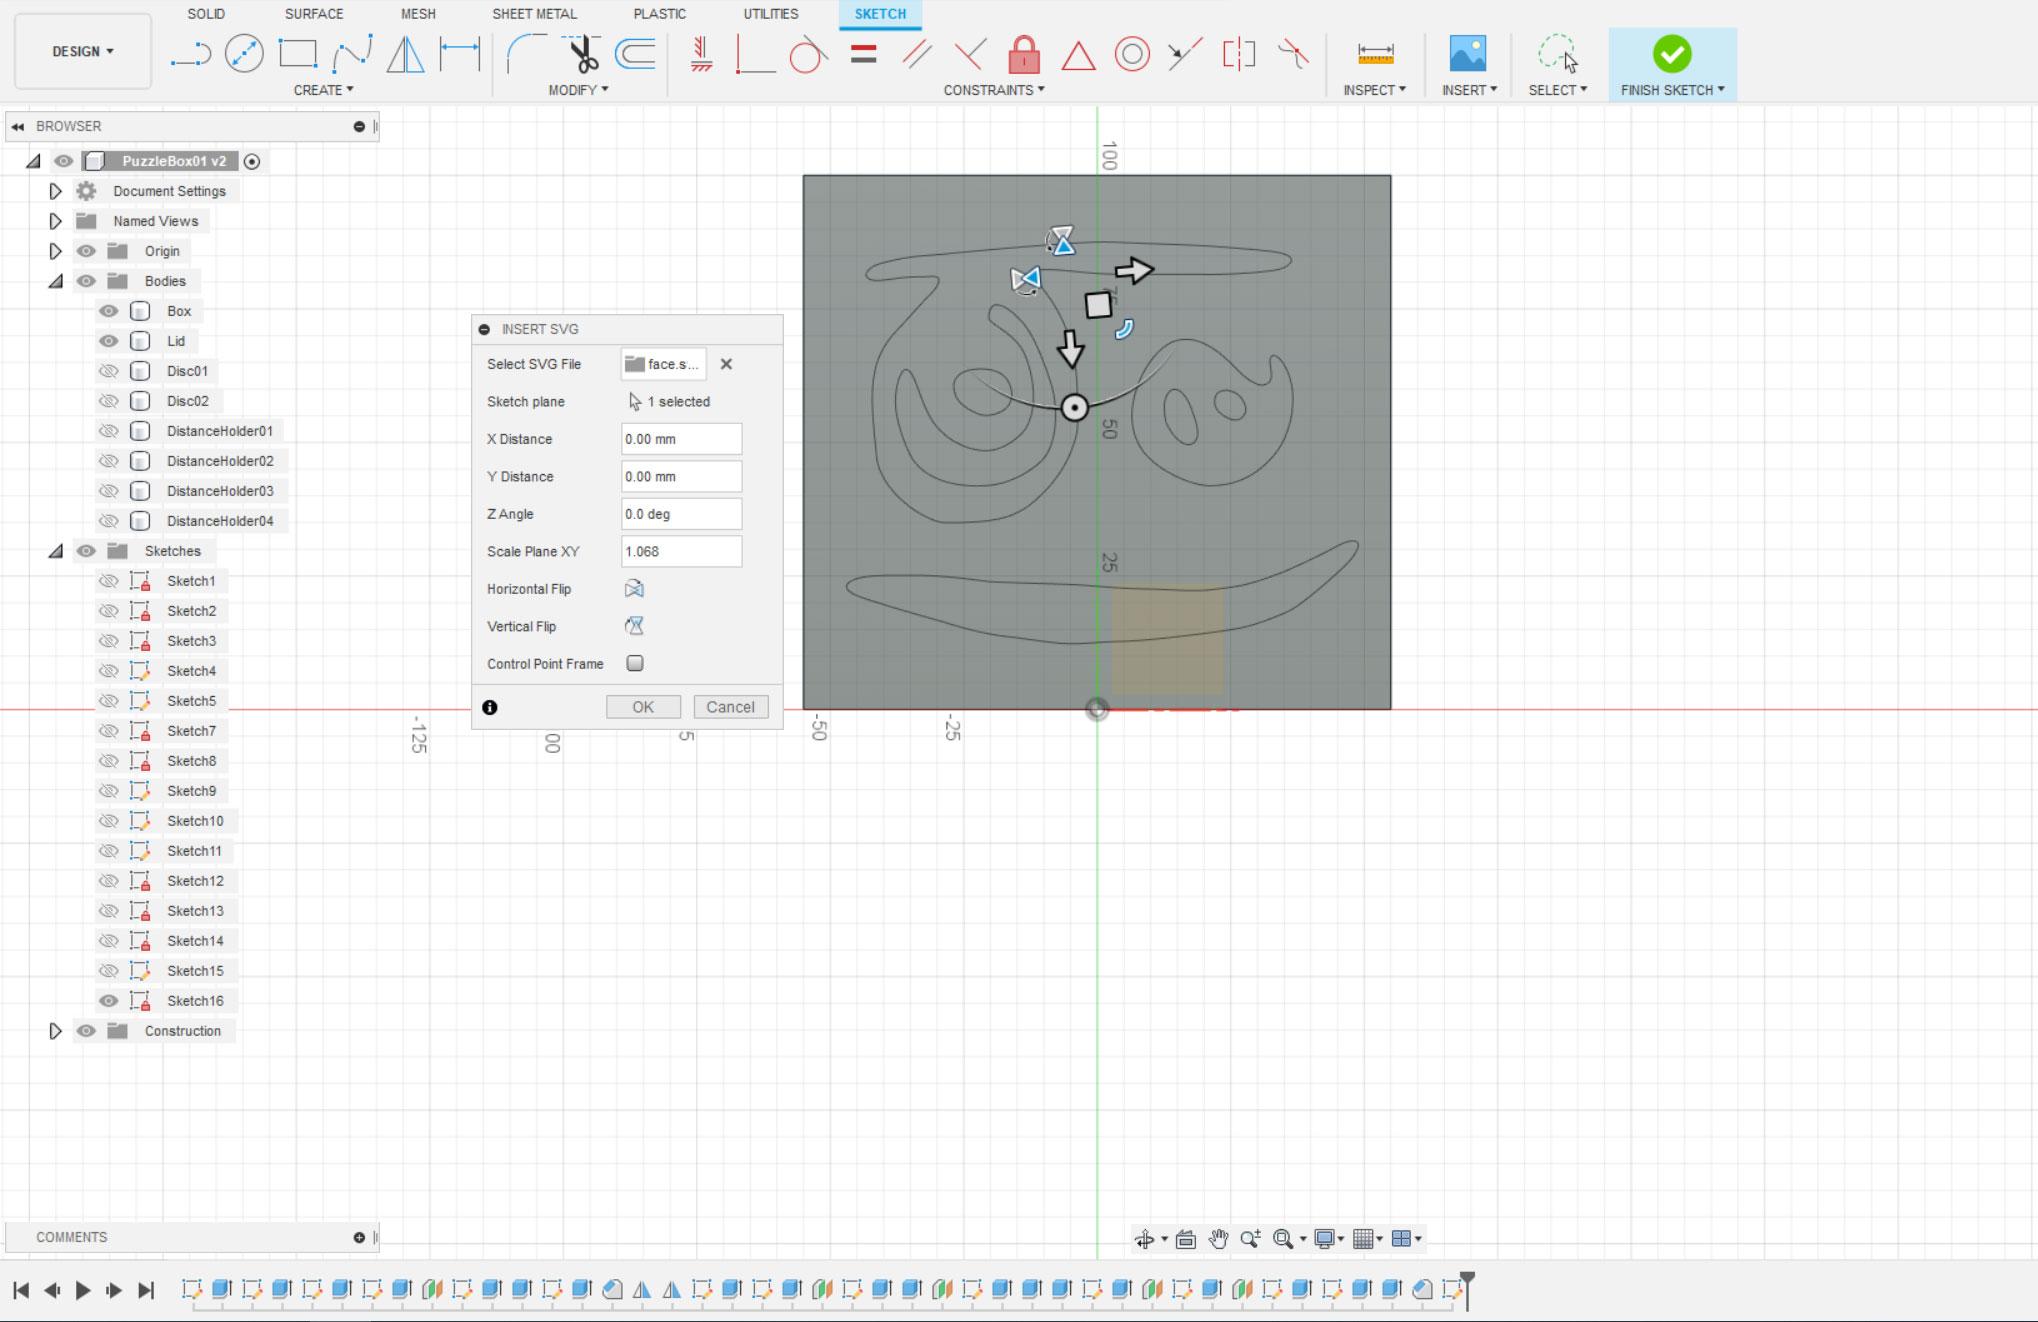The width and height of the screenshot is (2038, 1322).
Task: Toggle visibility of DistanceHolder01 body
Action: coord(108,429)
